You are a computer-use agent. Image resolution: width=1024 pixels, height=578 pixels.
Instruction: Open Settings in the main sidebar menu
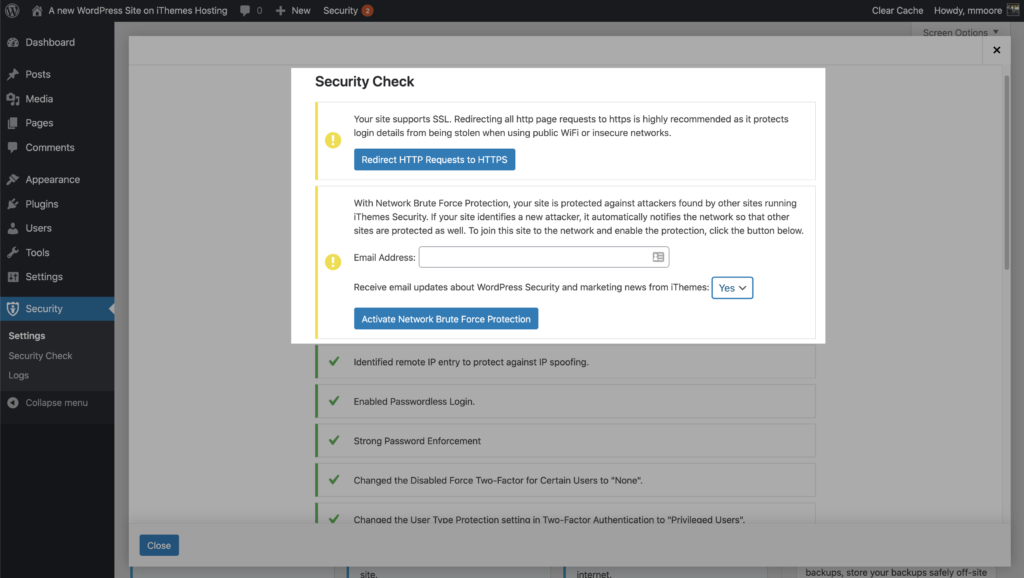(57, 277)
